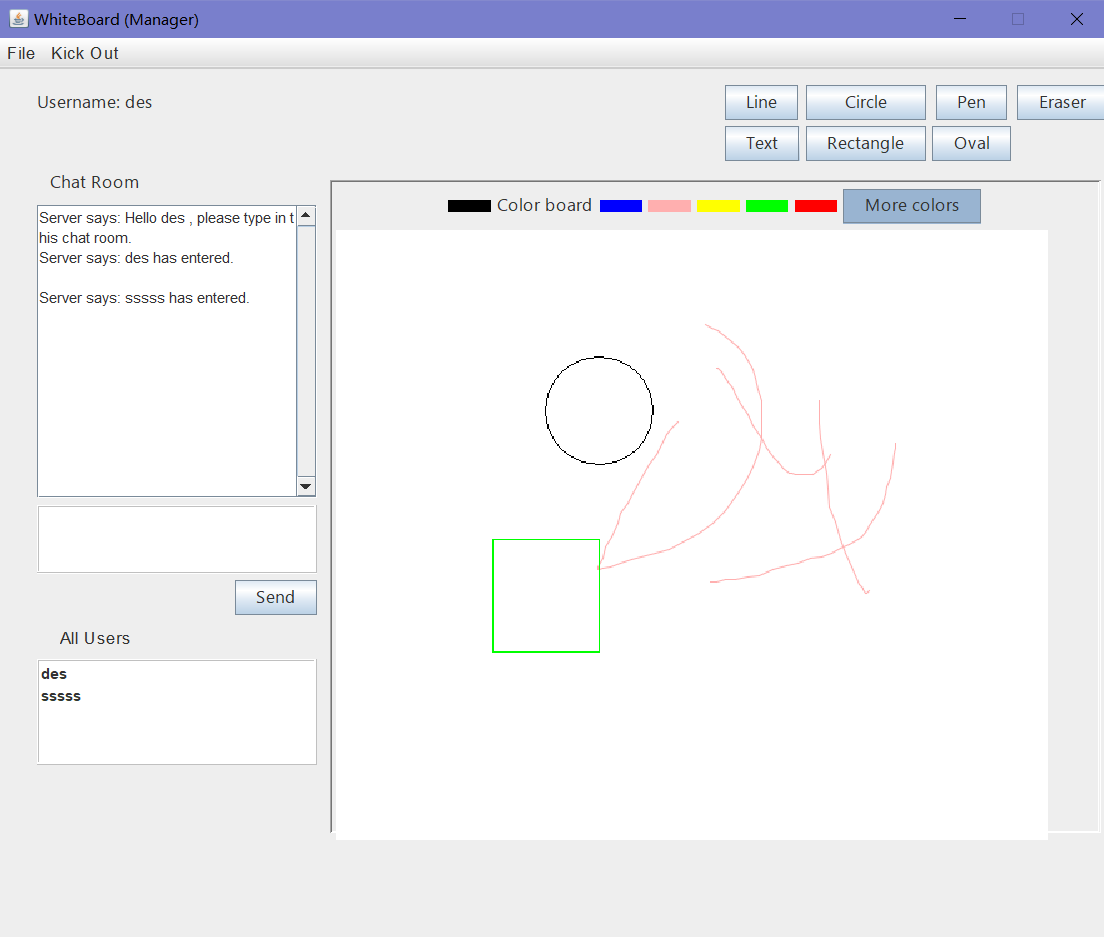Select the Text tool

pyautogui.click(x=762, y=144)
